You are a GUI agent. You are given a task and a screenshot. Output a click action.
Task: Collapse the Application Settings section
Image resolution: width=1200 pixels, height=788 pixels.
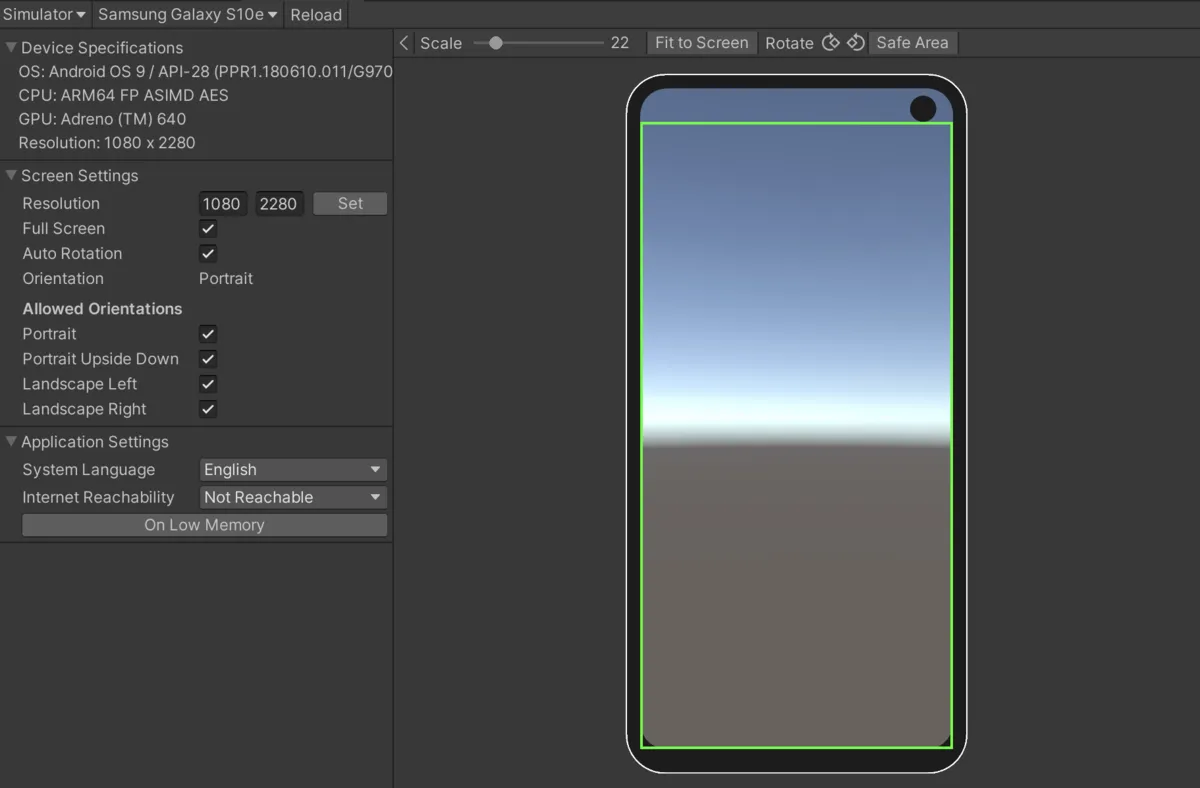click(x=11, y=442)
